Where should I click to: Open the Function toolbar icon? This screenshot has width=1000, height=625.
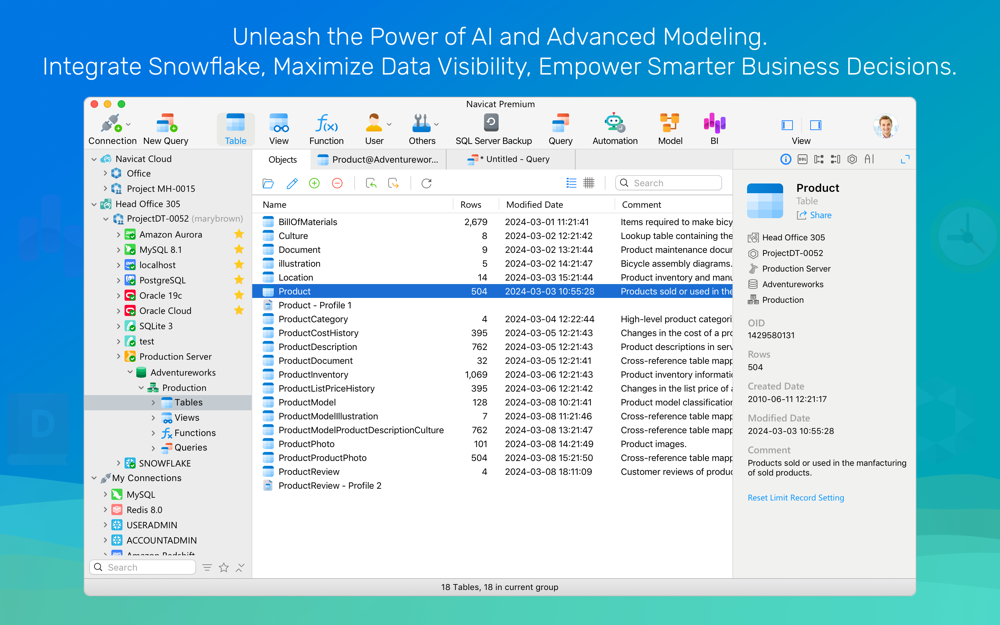click(327, 129)
